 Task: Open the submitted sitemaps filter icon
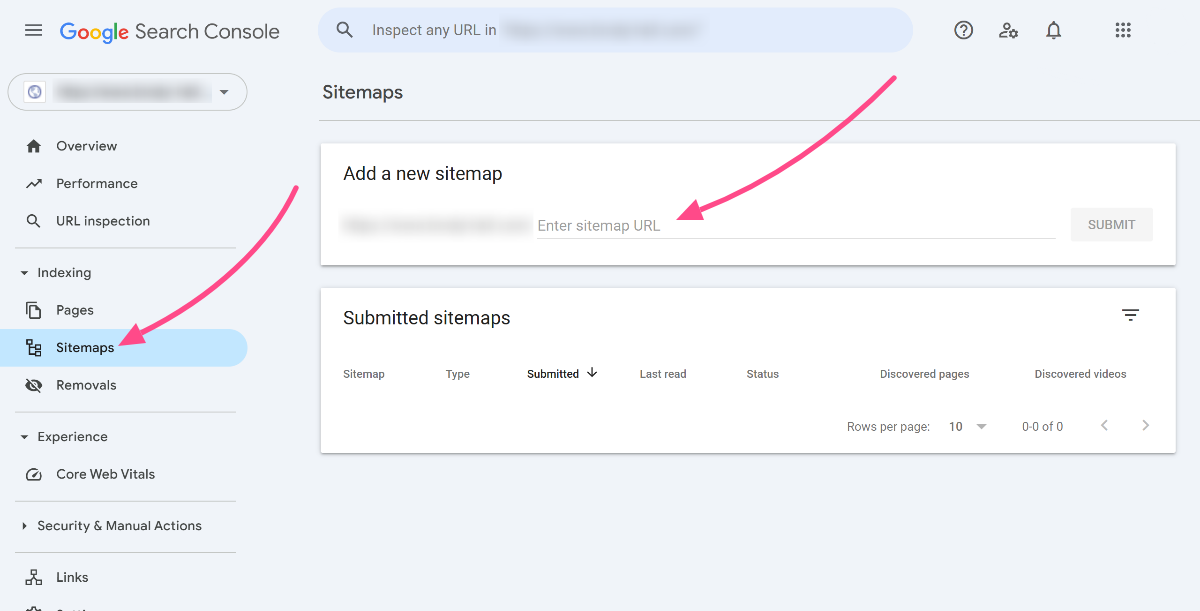tap(1130, 315)
